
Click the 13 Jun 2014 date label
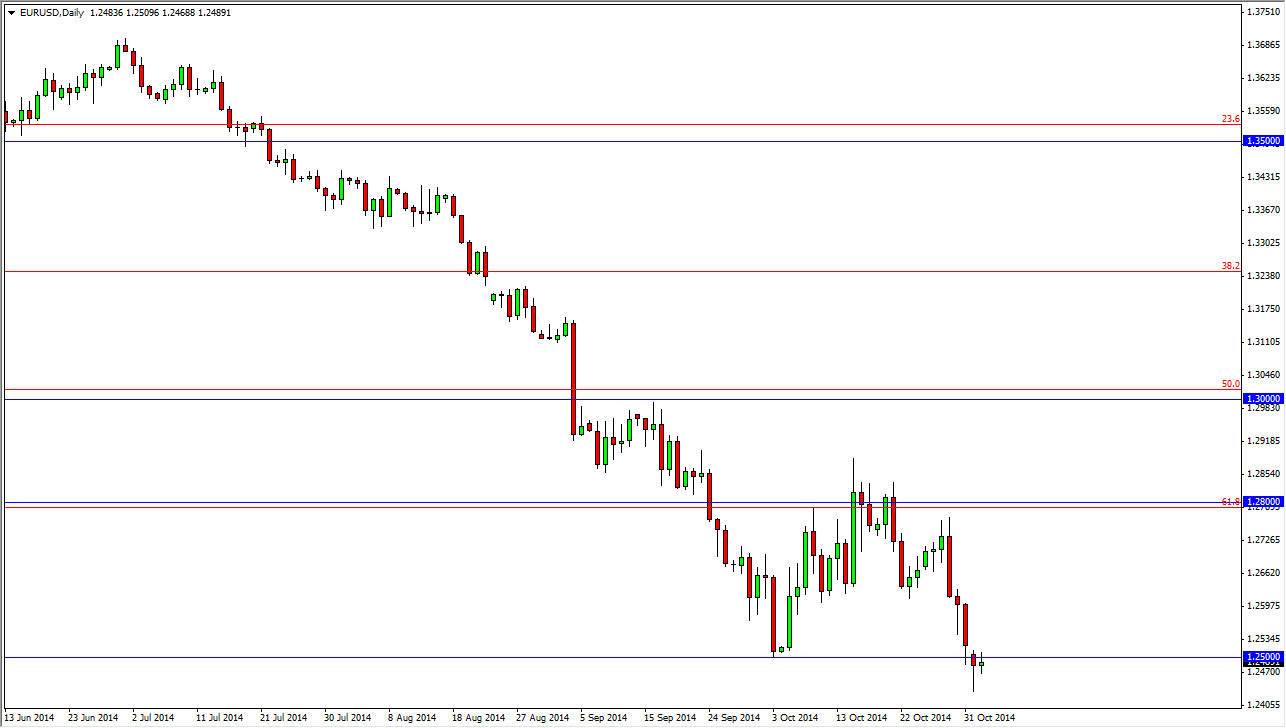[30, 718]
